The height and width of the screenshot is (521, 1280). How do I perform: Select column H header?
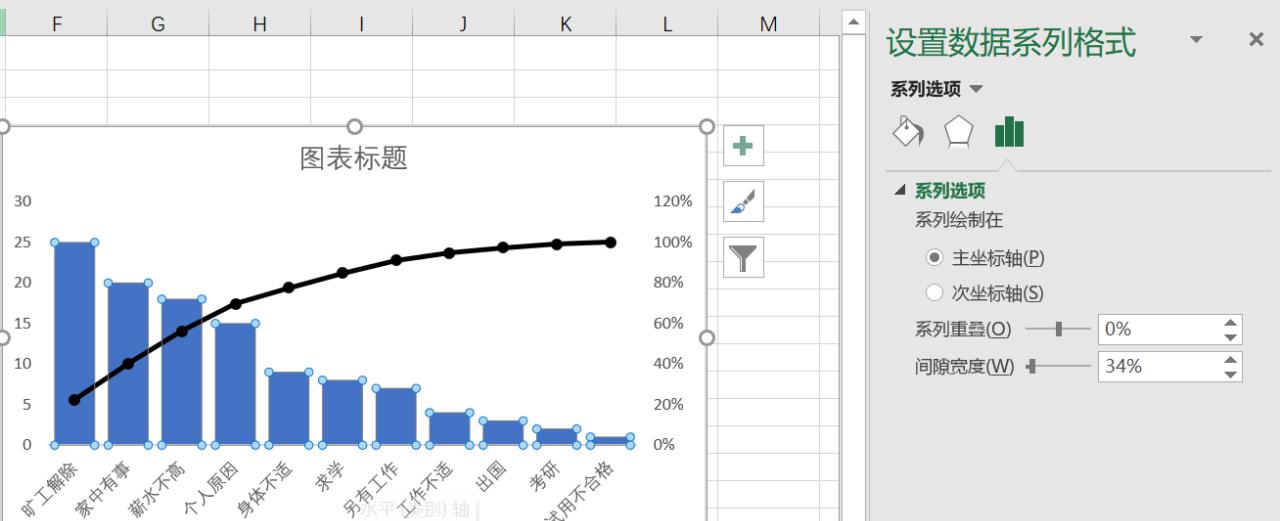260,24
